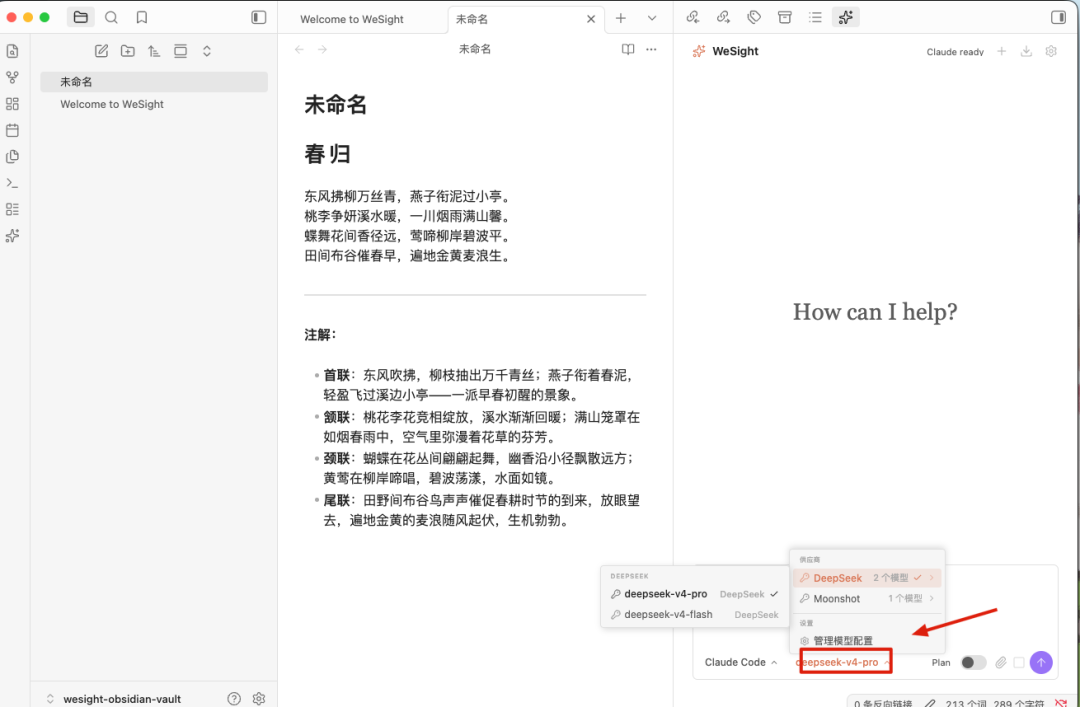
Task: Create a new folder icon
Action: pyautogui.click(x=127, y=51)
